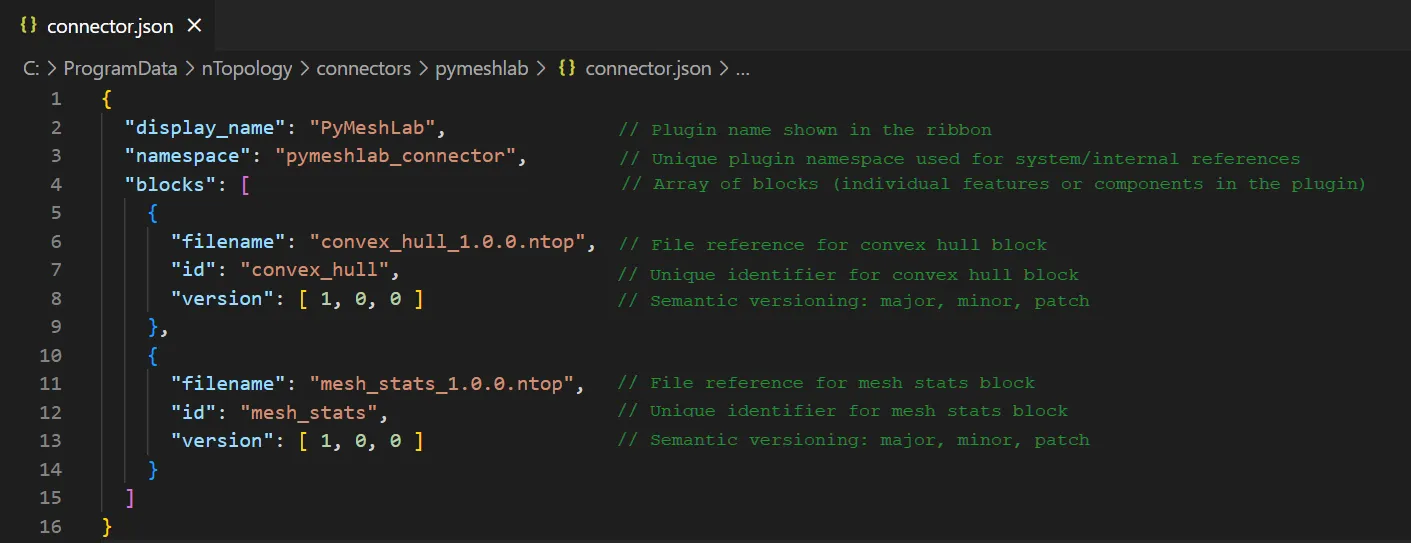The image size is (1411, 543).
Task: Click comment "Unique identifier for mesh stats block"
Action: point(843,411)
